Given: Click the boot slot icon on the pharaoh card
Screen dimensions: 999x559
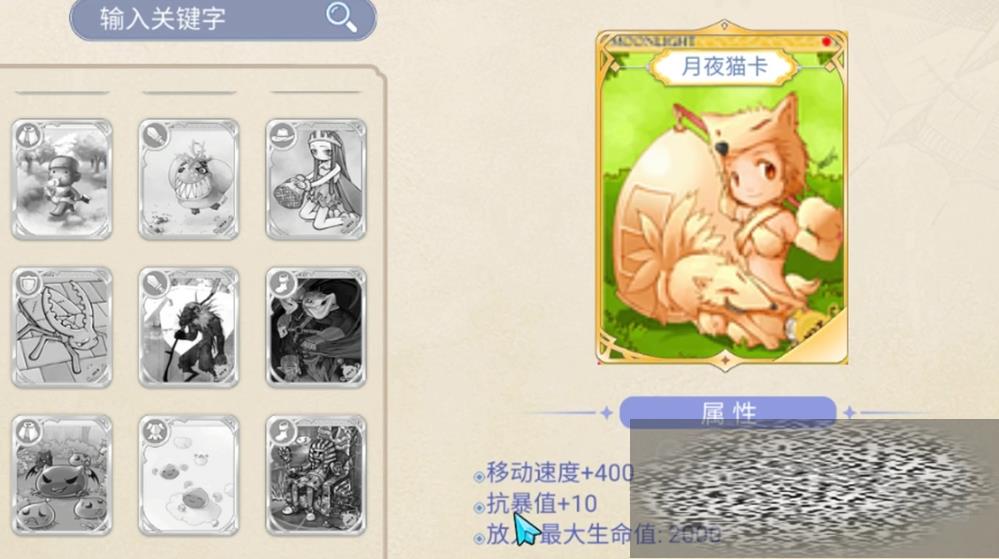Looking at the screenshot, I should point(282,432).
